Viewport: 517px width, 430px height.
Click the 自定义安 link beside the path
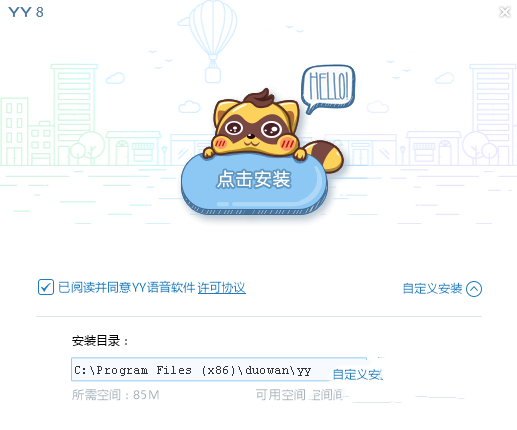pos(358,374)
